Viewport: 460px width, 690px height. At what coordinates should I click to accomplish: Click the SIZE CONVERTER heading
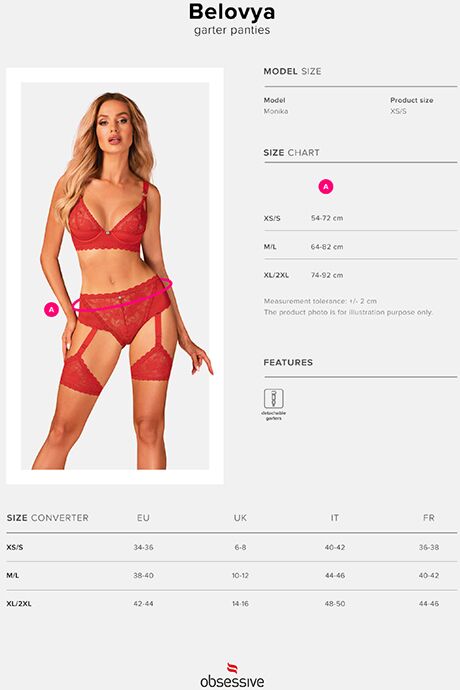[x=48, y=518]
